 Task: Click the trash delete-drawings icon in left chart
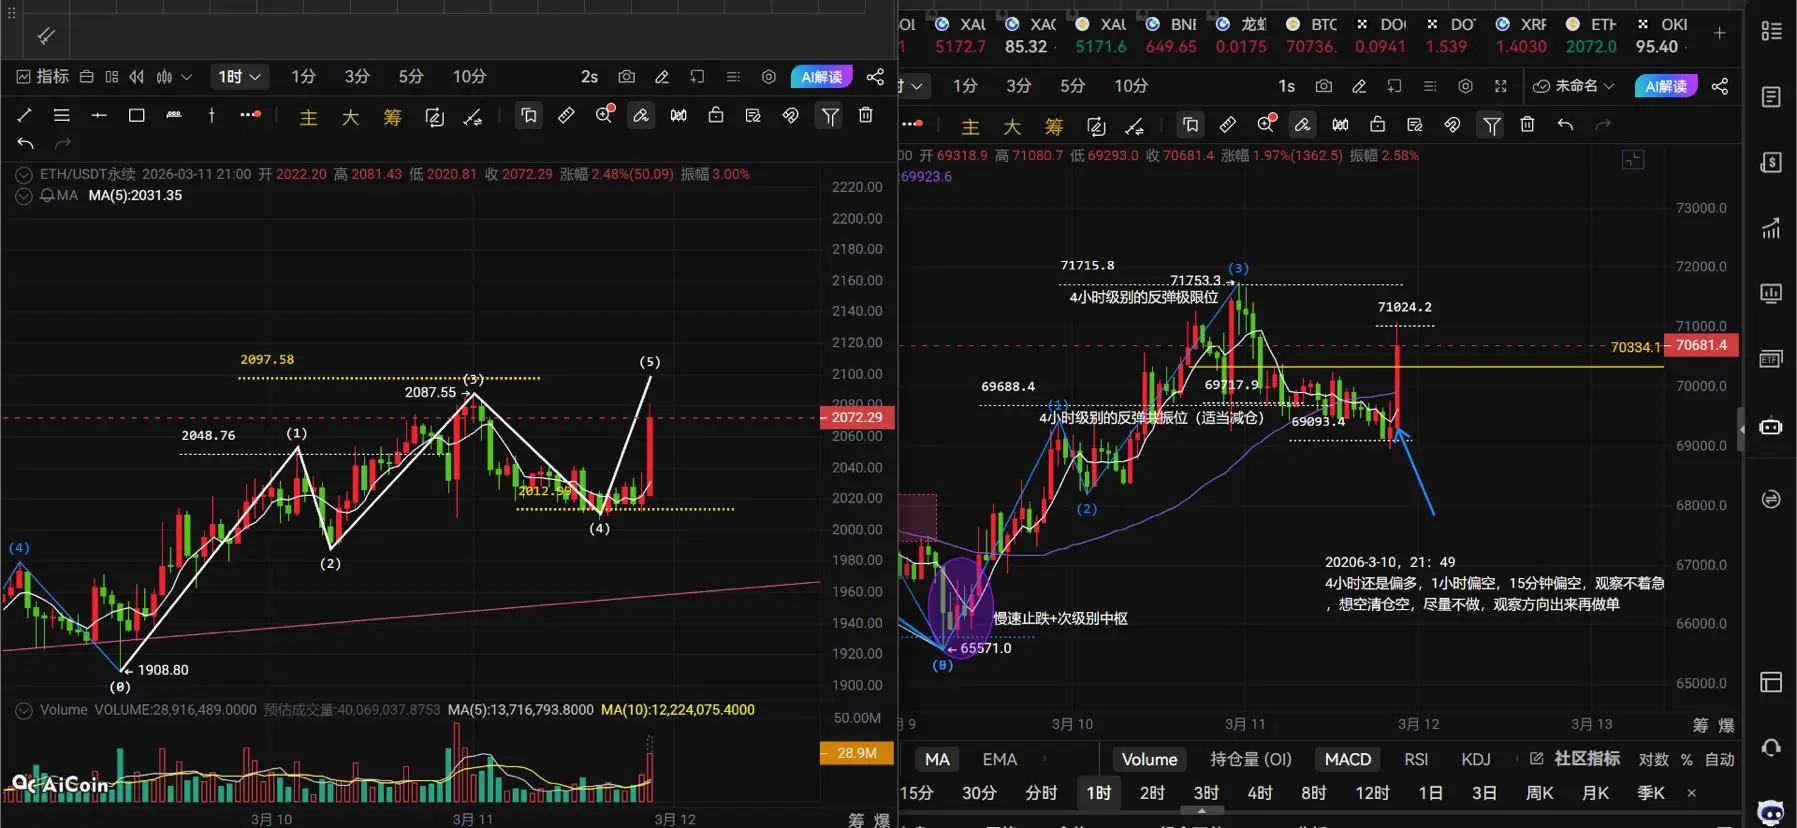pyautogui.click(x=866, y=115)
